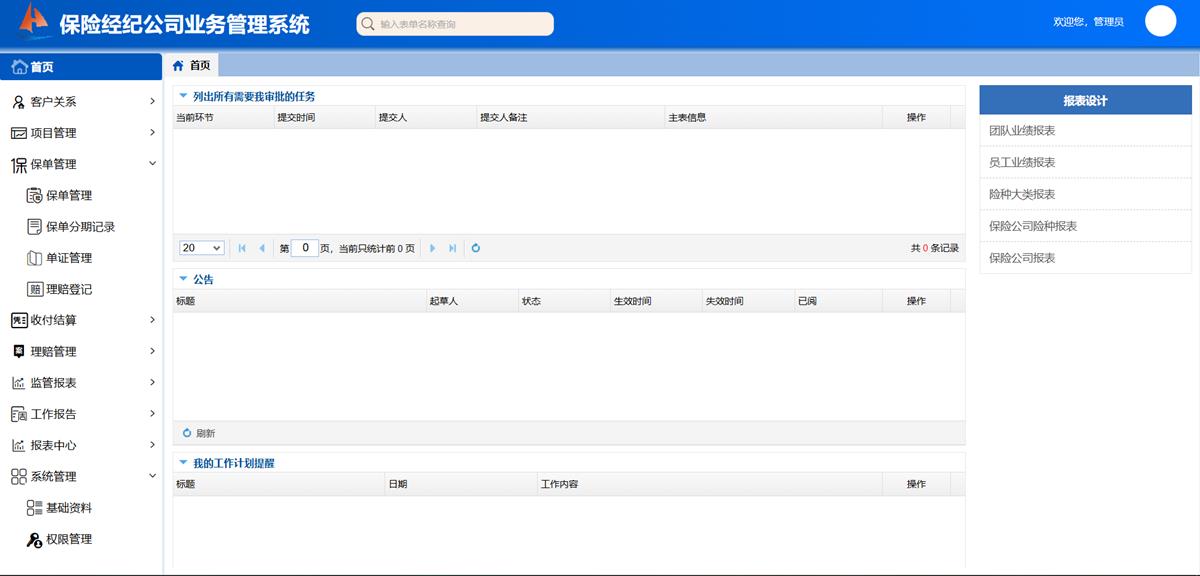This screenshot has height=576, width=1200.
Task: Go to previous page in task pager
Action: (262, 248)
